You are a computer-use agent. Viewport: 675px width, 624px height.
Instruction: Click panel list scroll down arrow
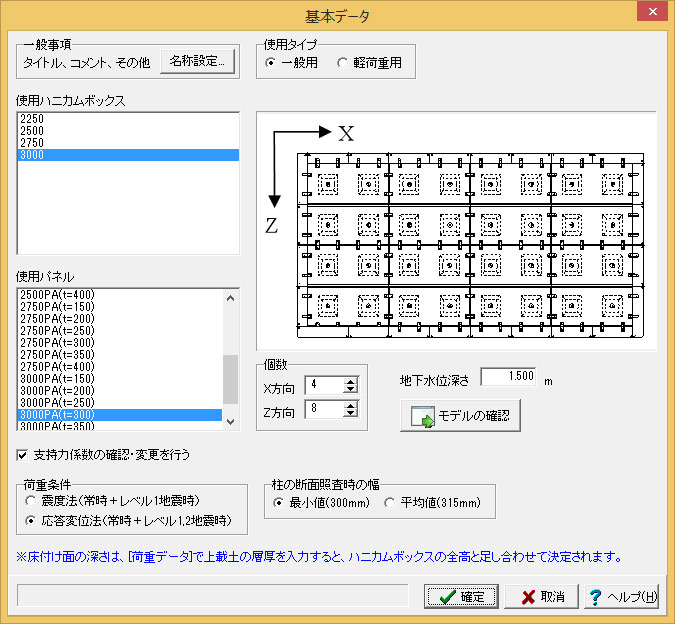[231, 422]
